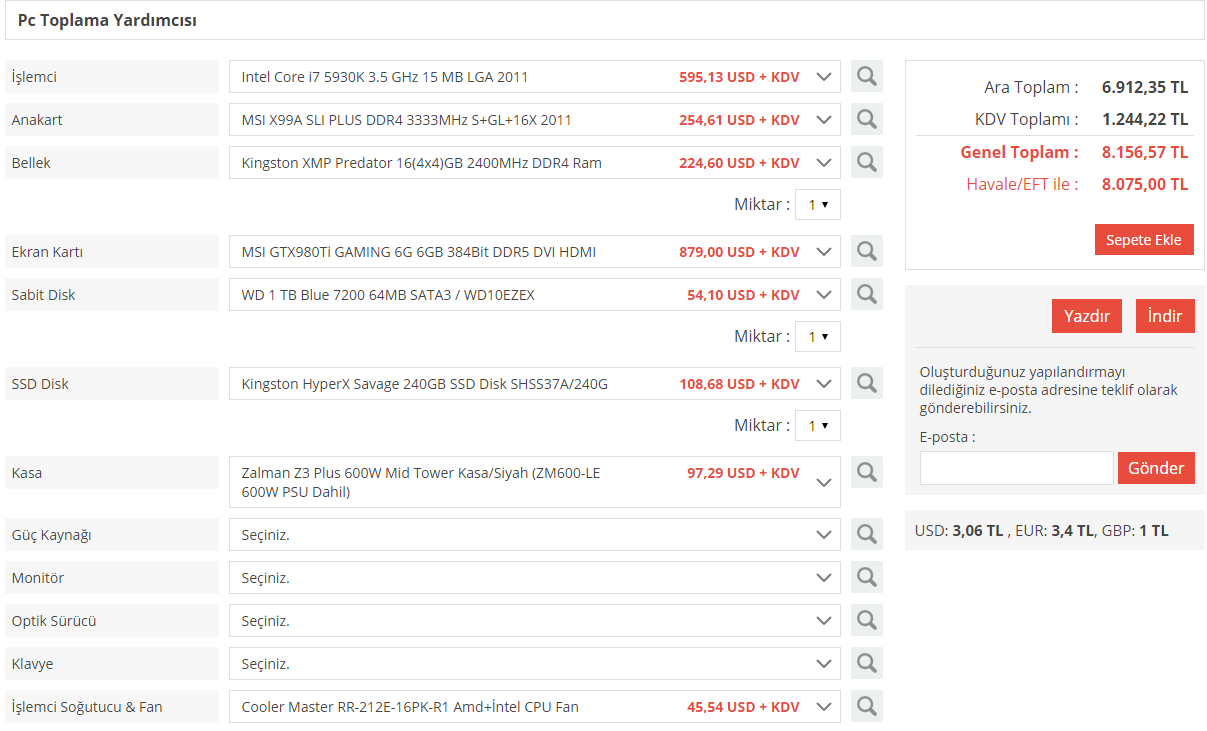
Task: Click the magnifier icon next to Bellek
Action: click(x=867, y=162)
